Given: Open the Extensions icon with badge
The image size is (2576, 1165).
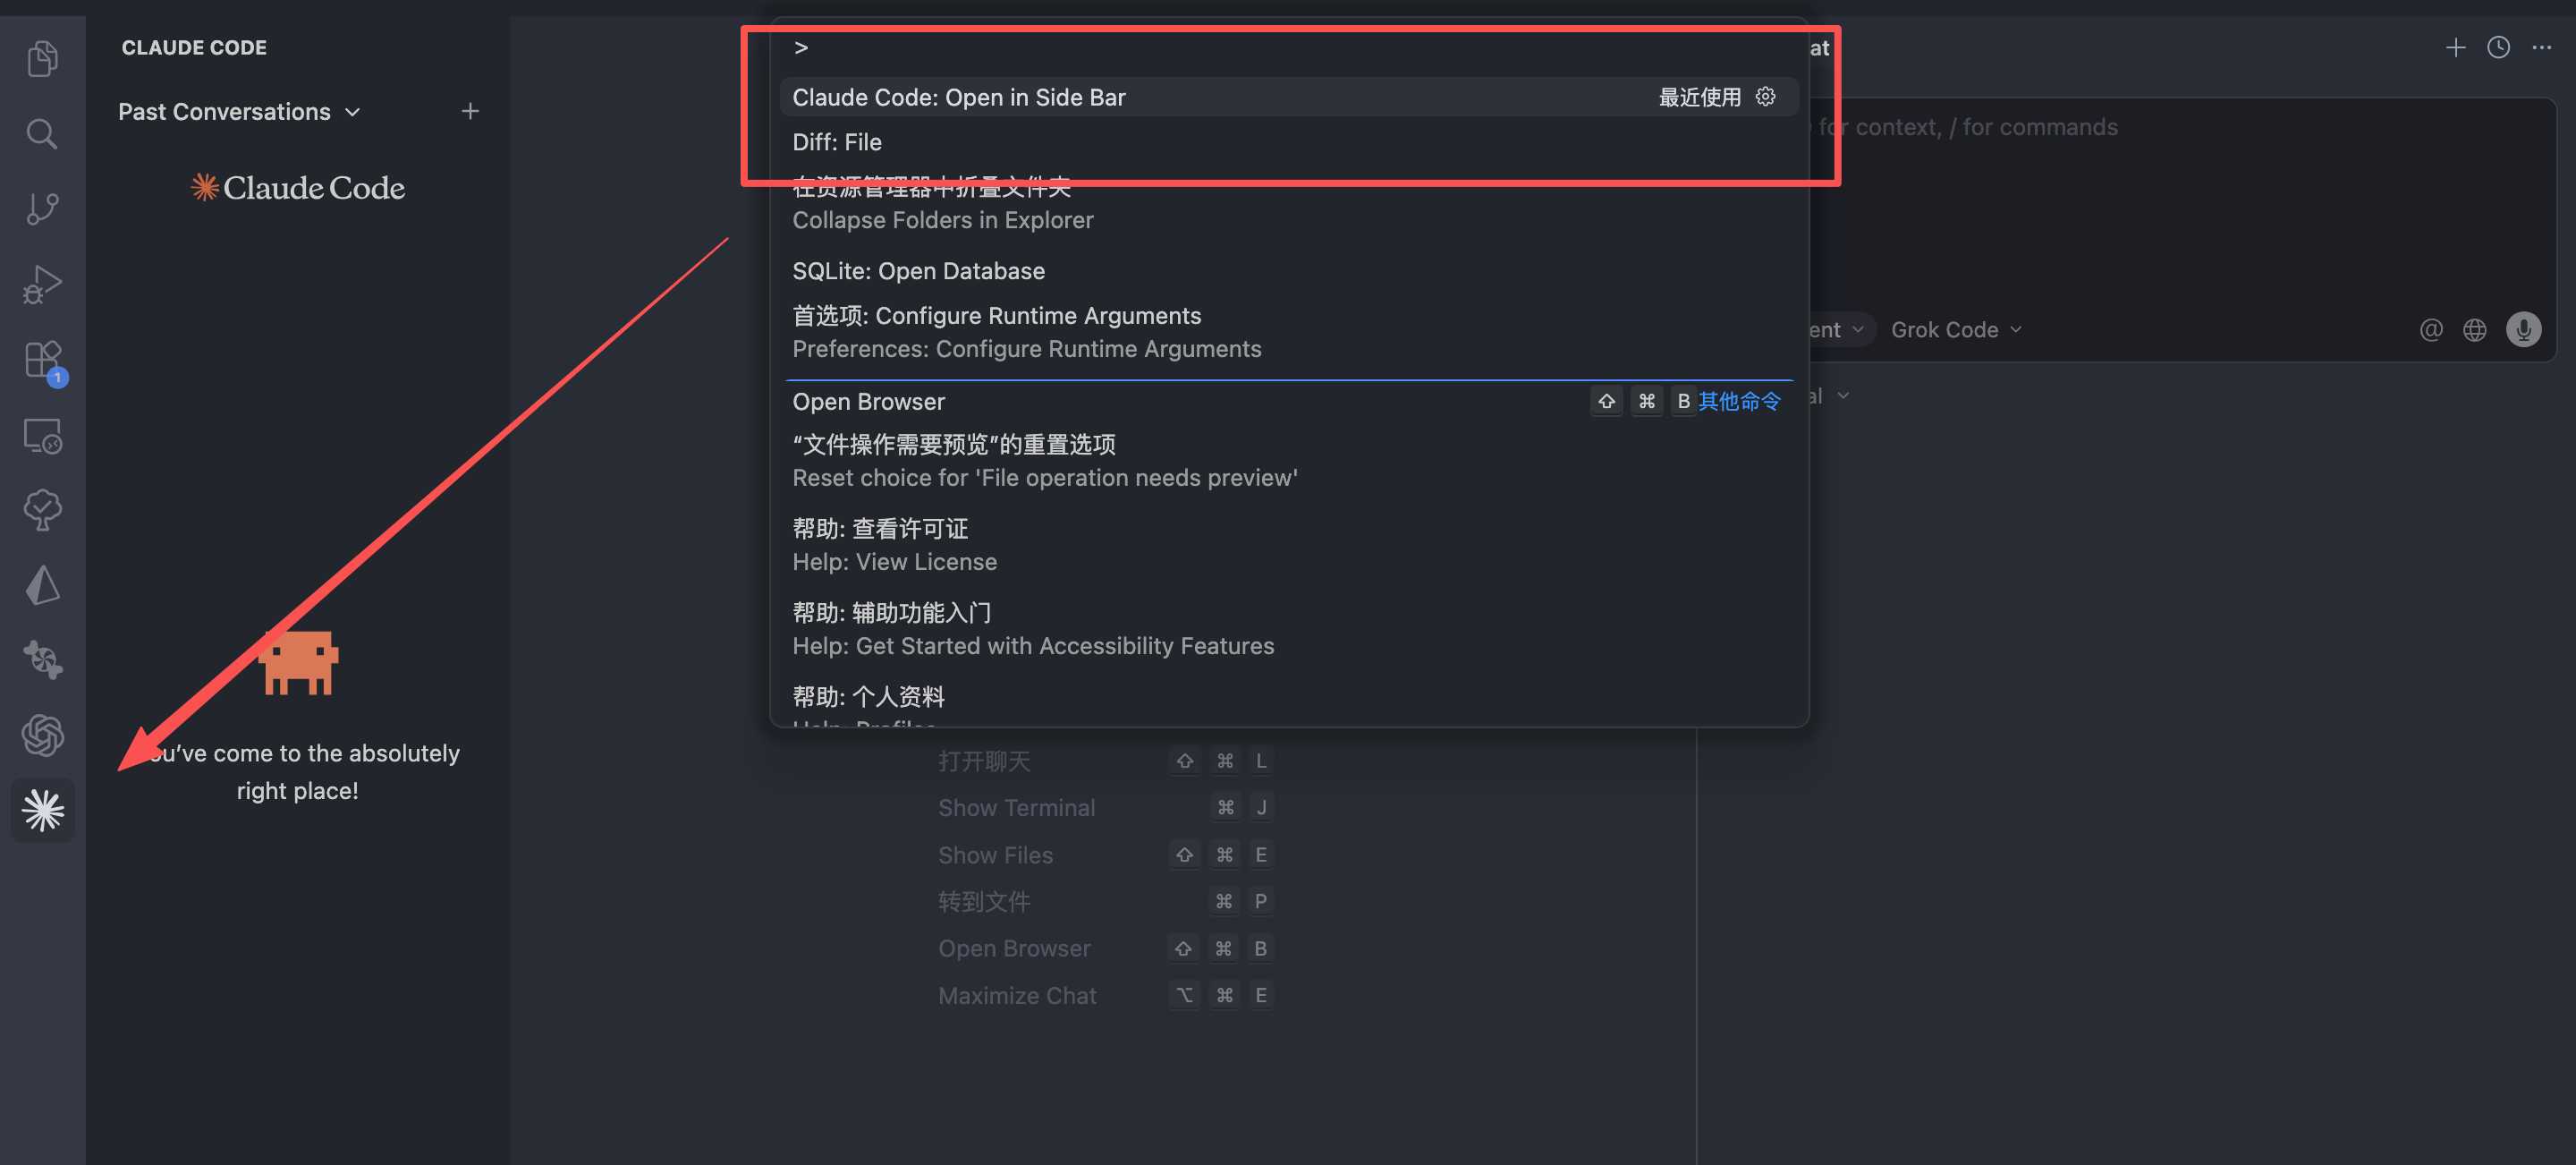Looking at the screenshot, I should point(44,360).
